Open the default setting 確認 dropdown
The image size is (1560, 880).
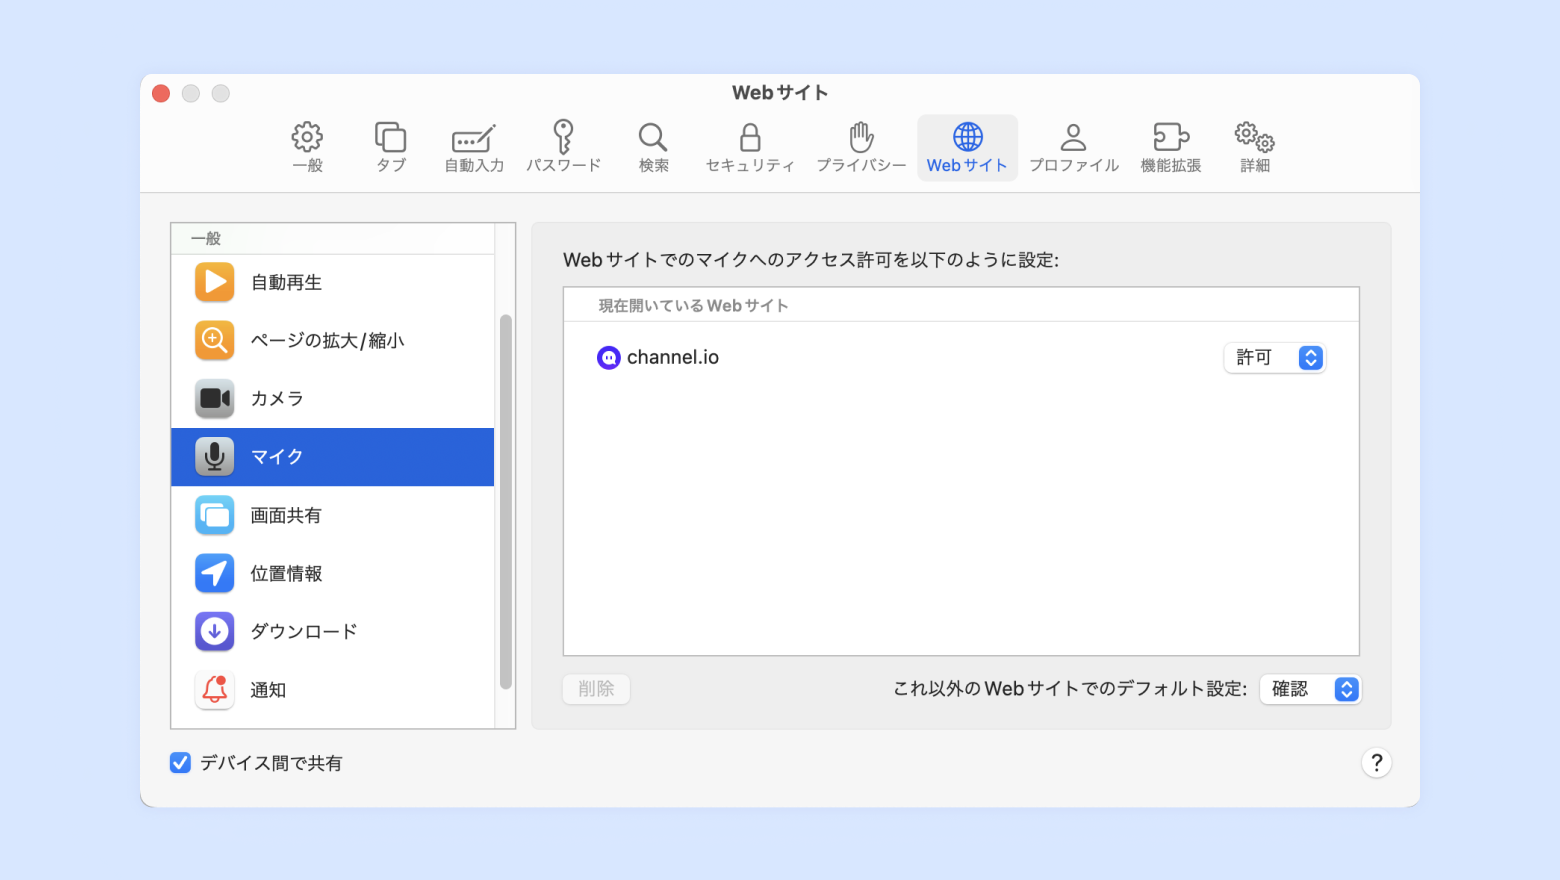(x=1310, y=689)
